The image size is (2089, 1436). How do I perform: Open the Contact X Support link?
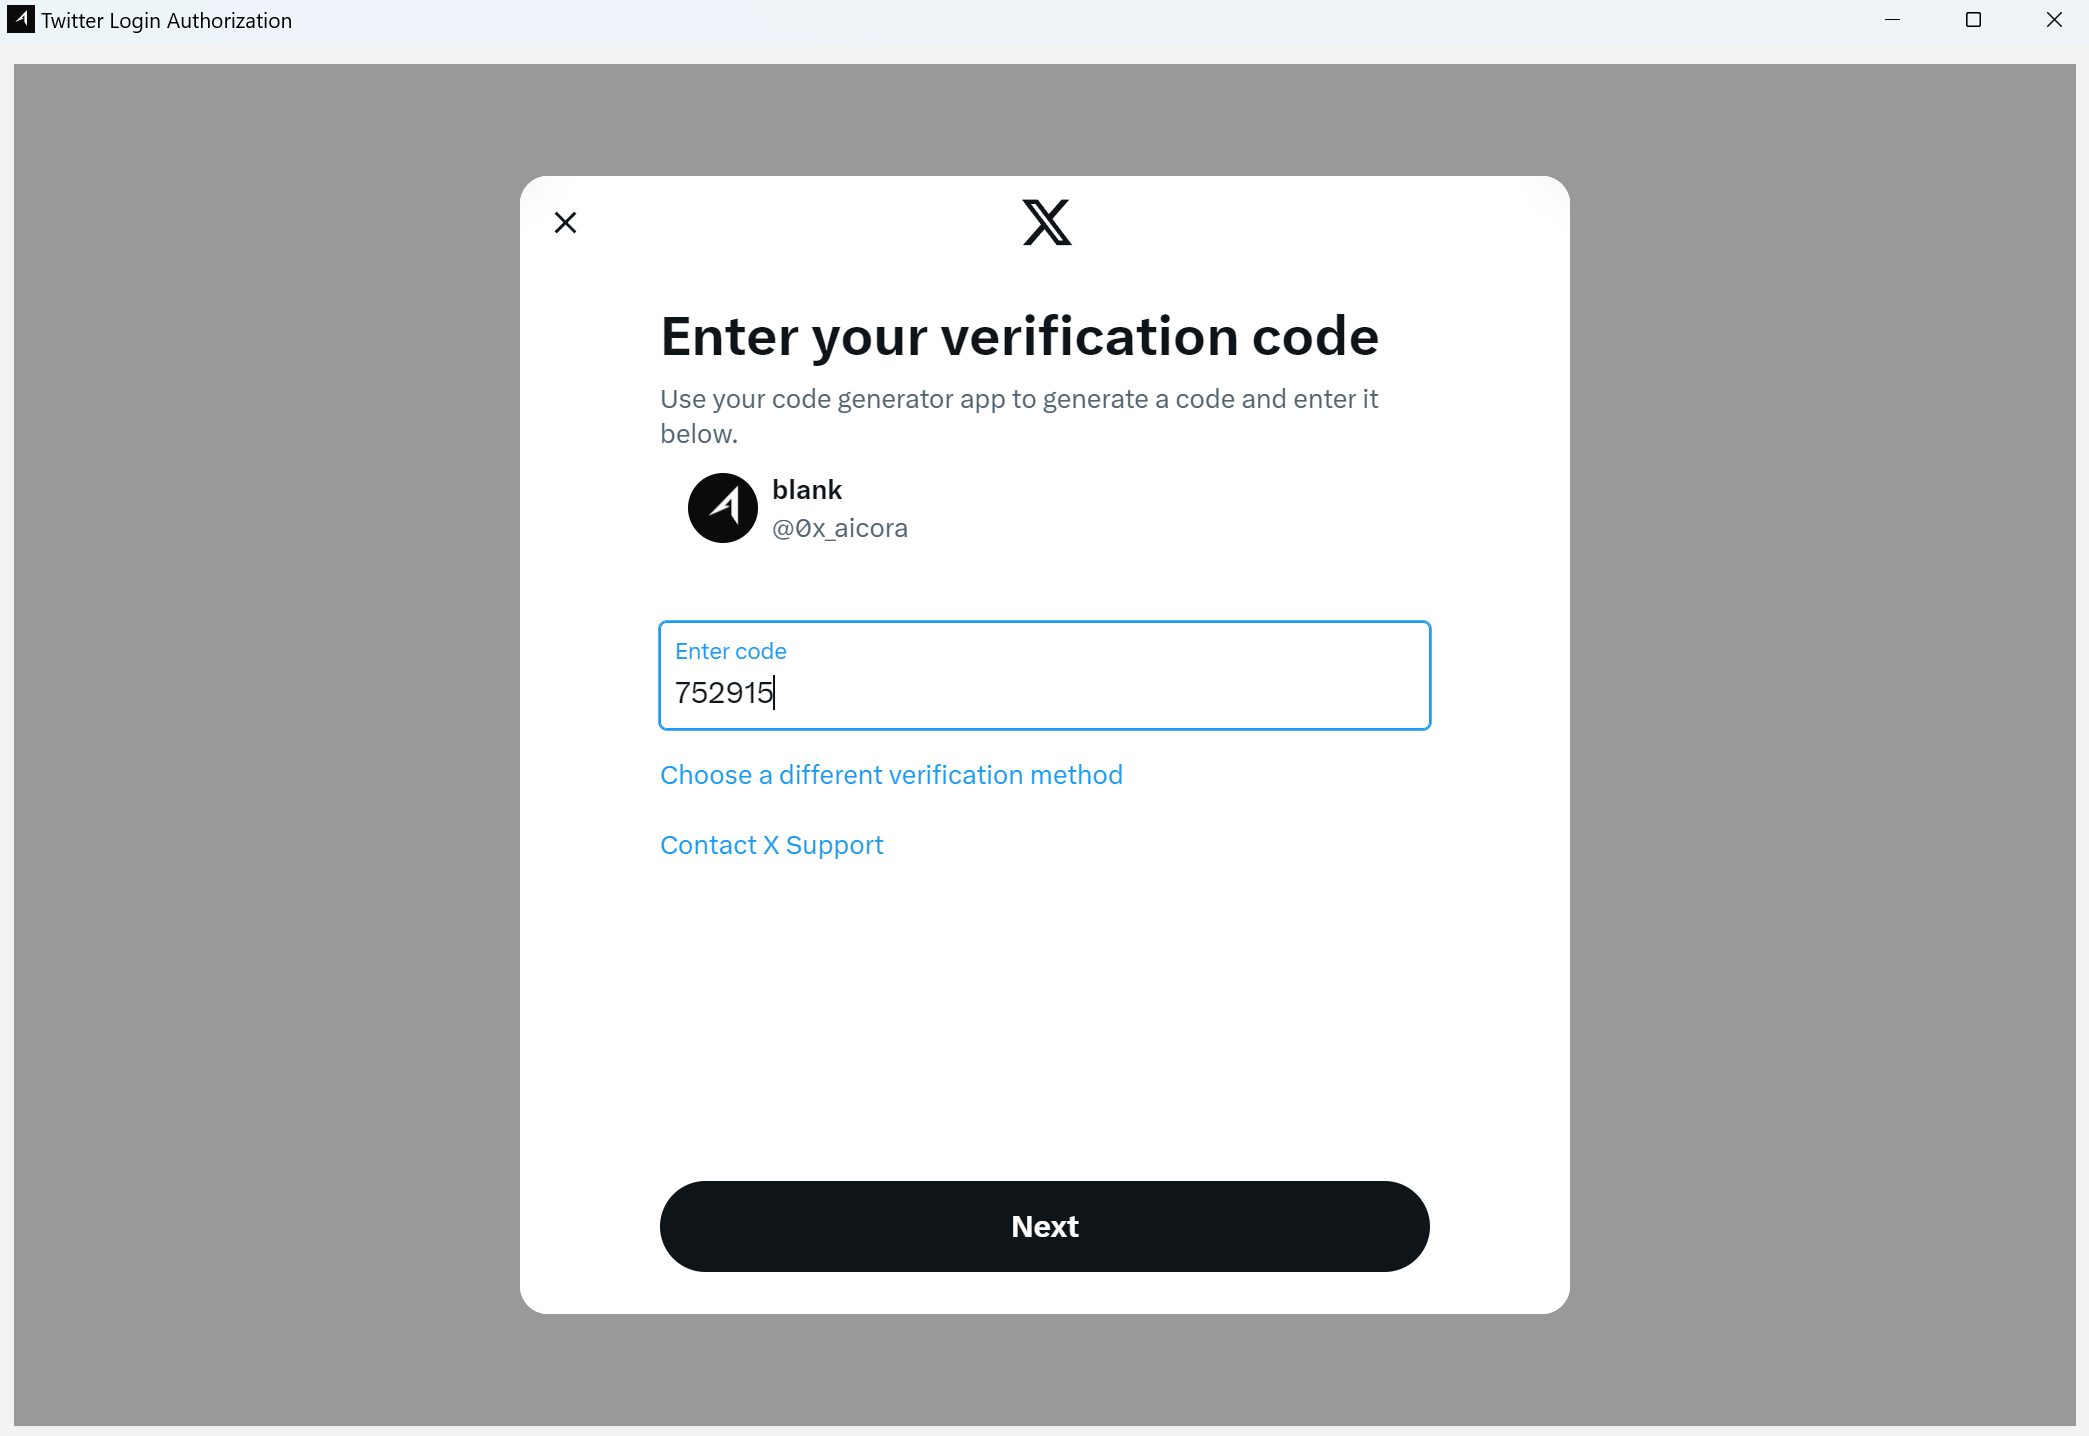pos(771,845)
